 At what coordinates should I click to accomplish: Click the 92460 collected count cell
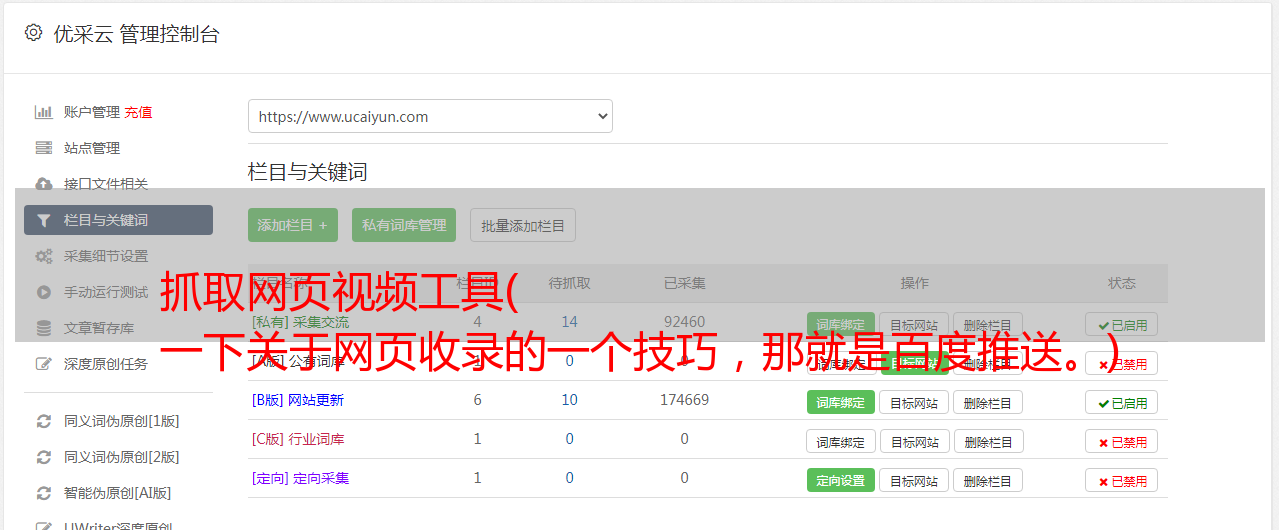[x=684, y=322]
